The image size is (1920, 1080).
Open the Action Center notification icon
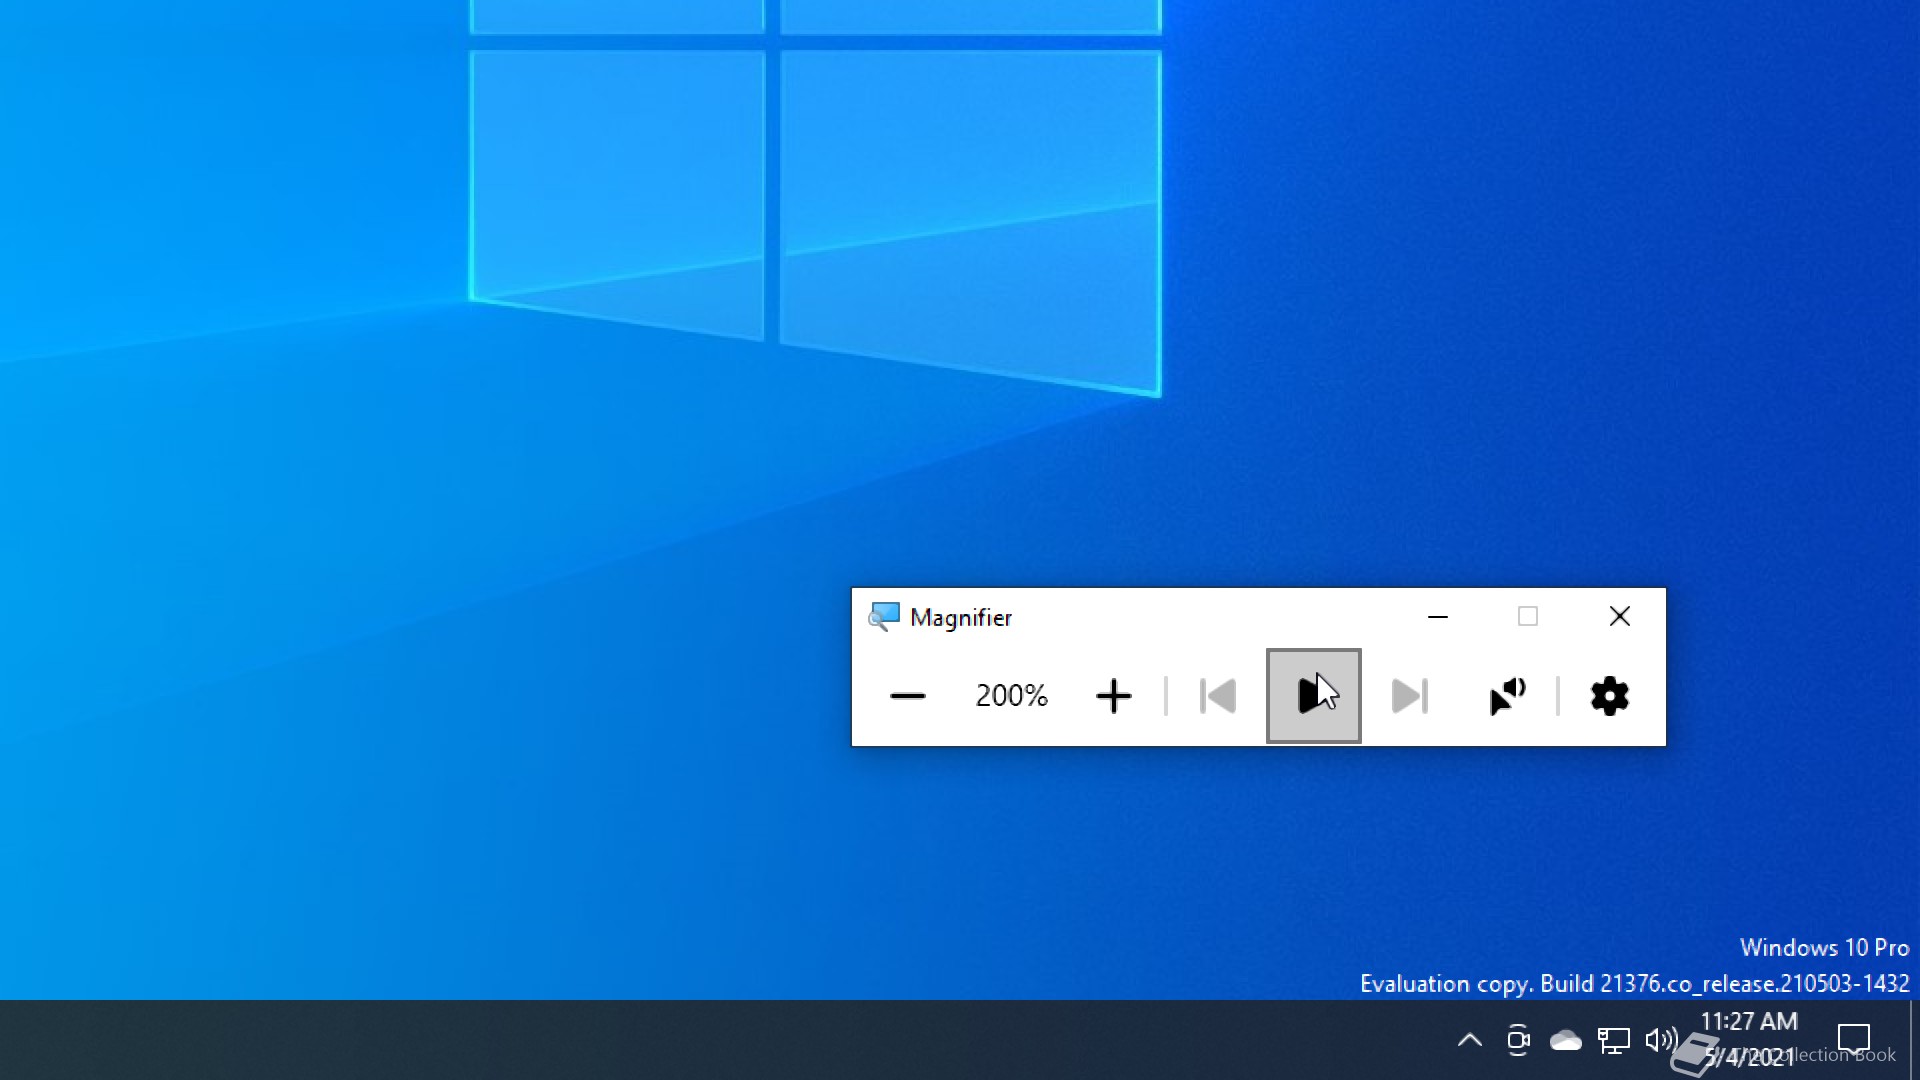click(1853, 1039)
